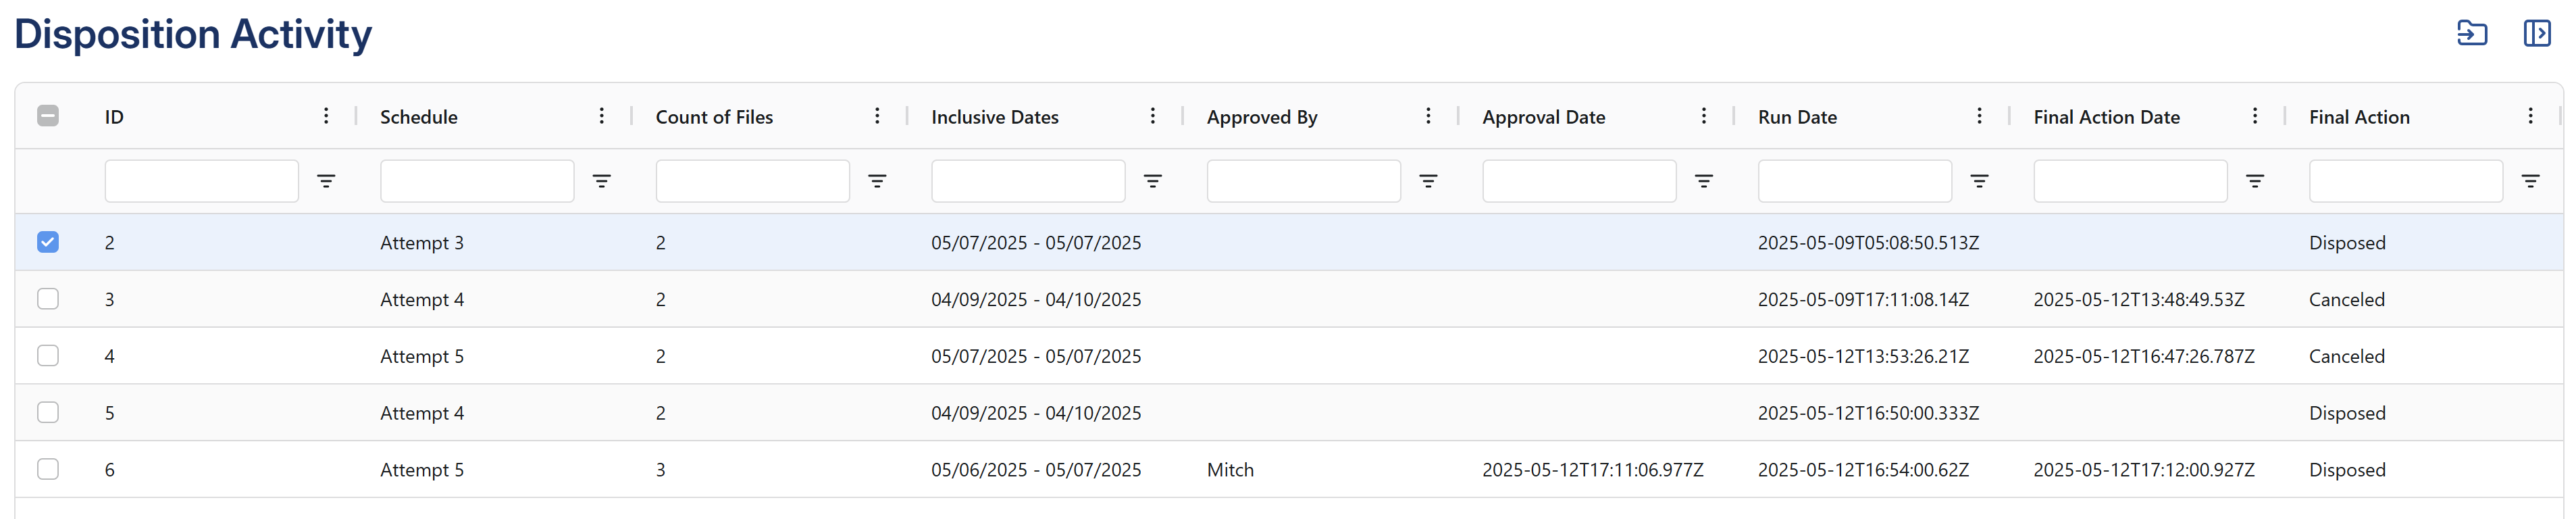This screenshot has width=2576, height=519.
Task: Open the Approval Date filter options
Action: coord(1704,181)
